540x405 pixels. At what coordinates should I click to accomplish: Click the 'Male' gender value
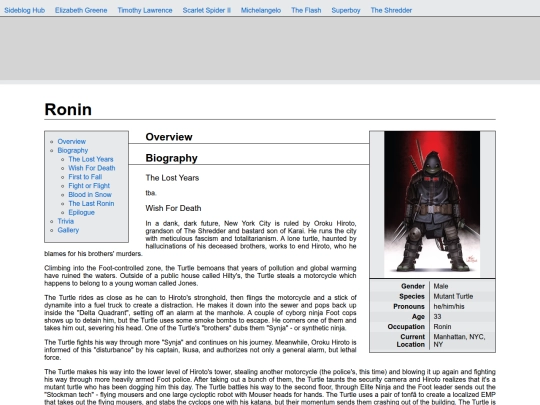click(x=441, y=286)
